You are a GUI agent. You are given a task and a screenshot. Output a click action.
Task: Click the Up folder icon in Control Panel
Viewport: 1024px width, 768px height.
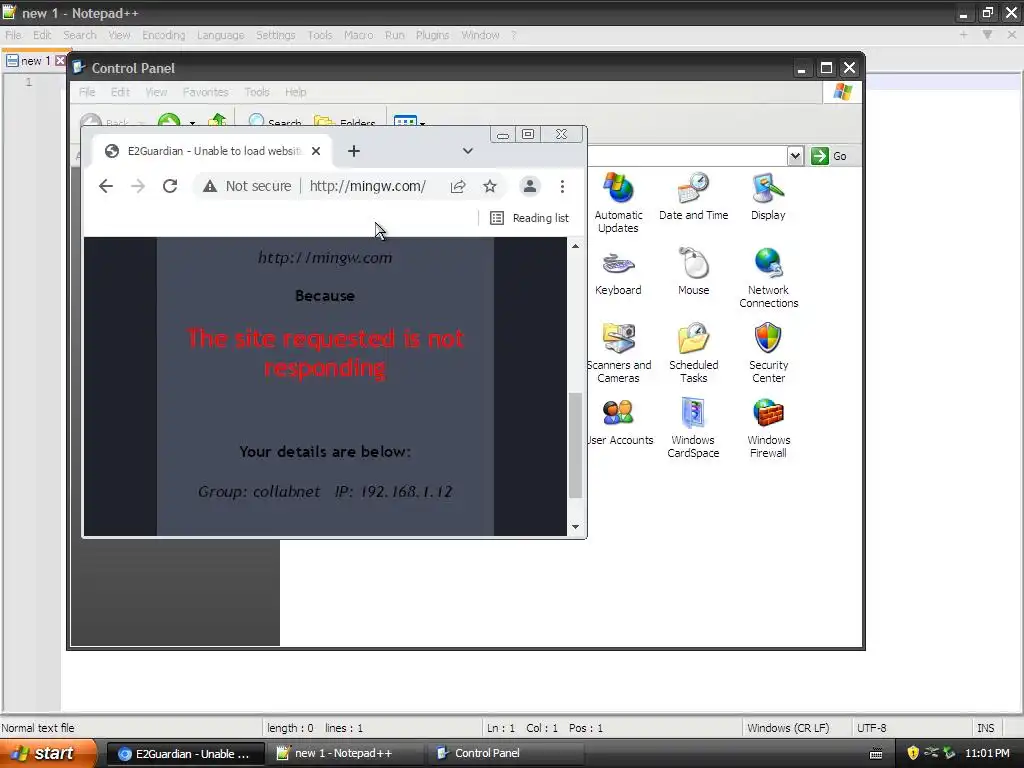[217, 120]
